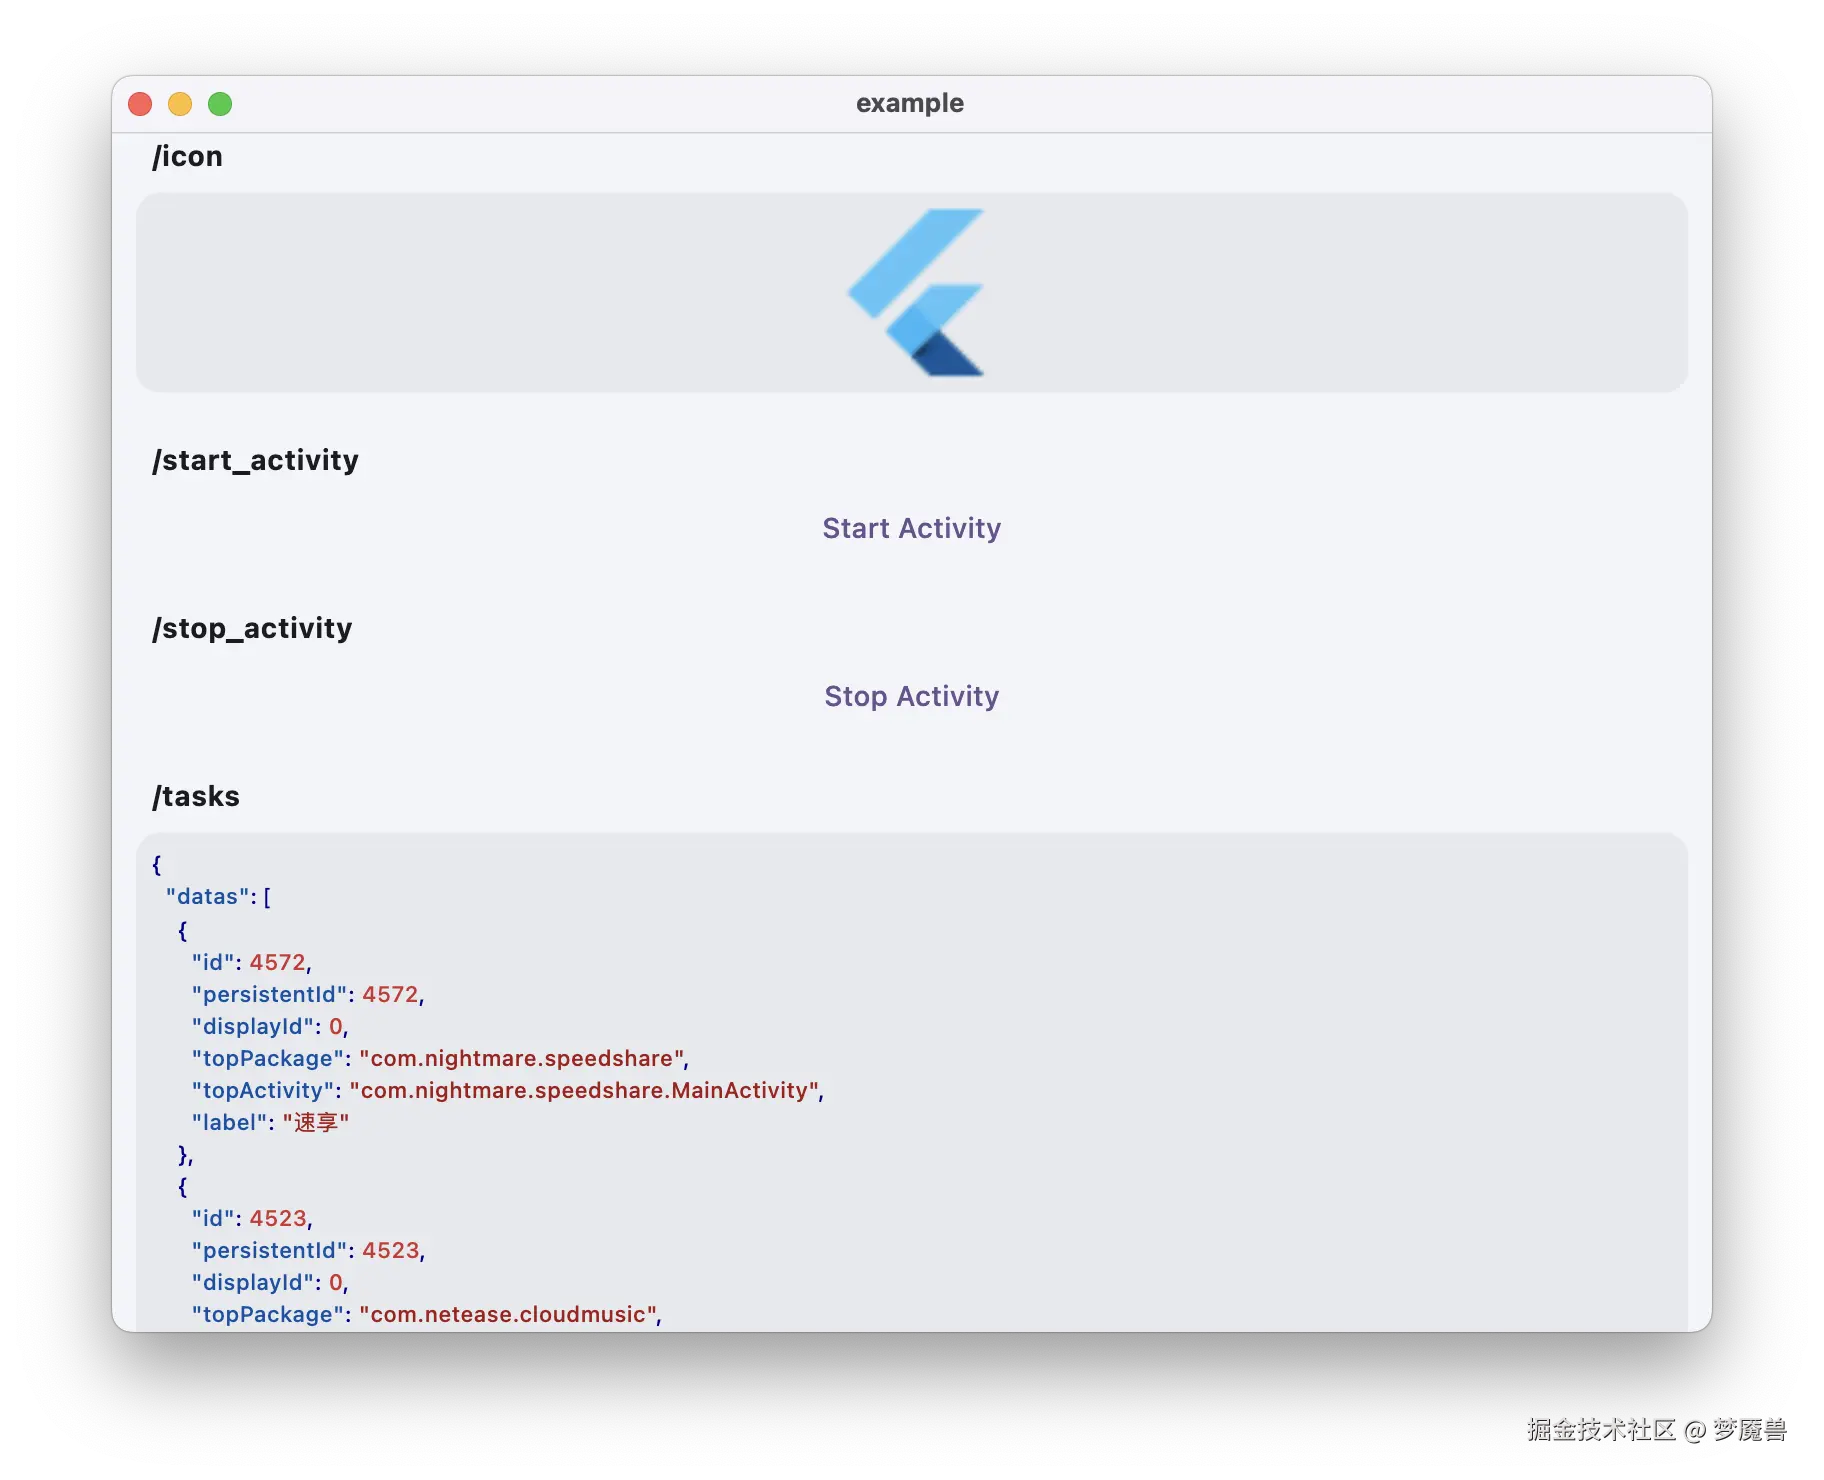Viewport: 1824px width, 1480px height.
Task: Click the window title "example"
Action: (x=910, y=103)
